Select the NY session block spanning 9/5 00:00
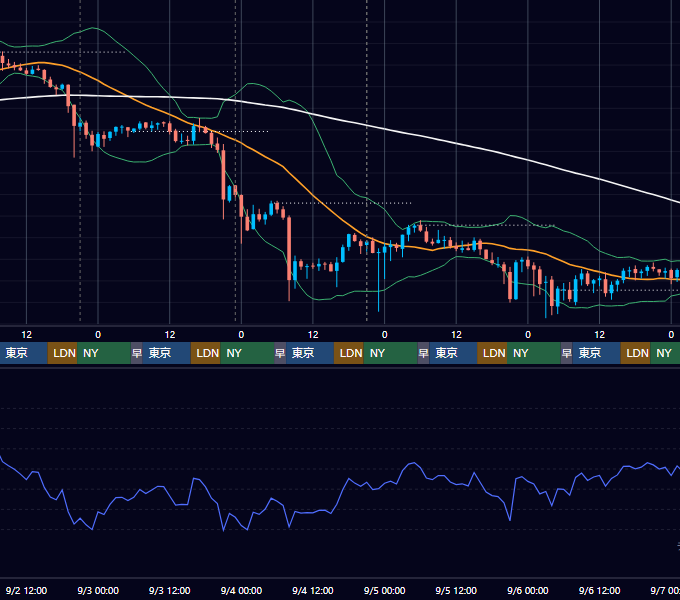Screen dimensions: 680x600 point(390,353)
